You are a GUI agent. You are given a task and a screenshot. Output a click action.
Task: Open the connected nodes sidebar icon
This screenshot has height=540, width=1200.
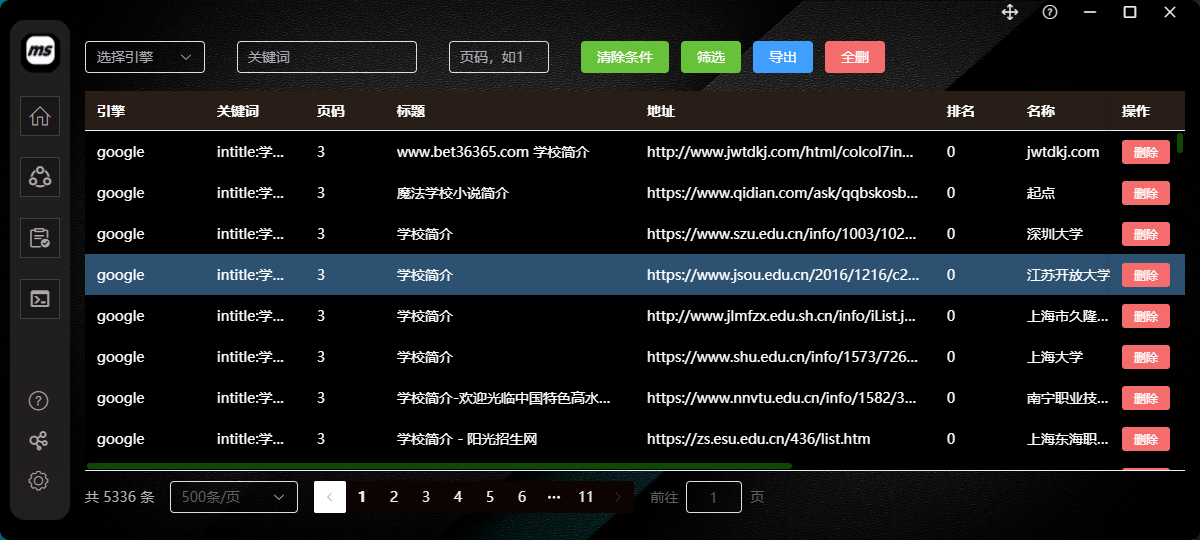pos(40,177)
